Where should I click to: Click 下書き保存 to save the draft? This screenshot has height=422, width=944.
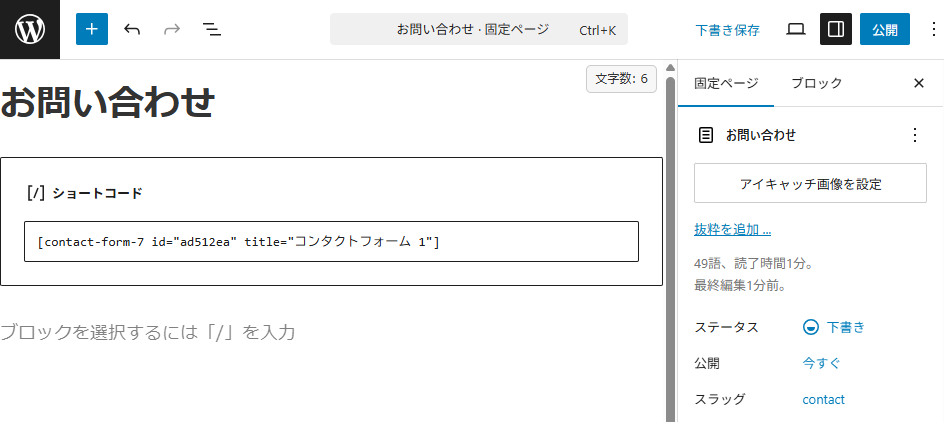point(728,29)
